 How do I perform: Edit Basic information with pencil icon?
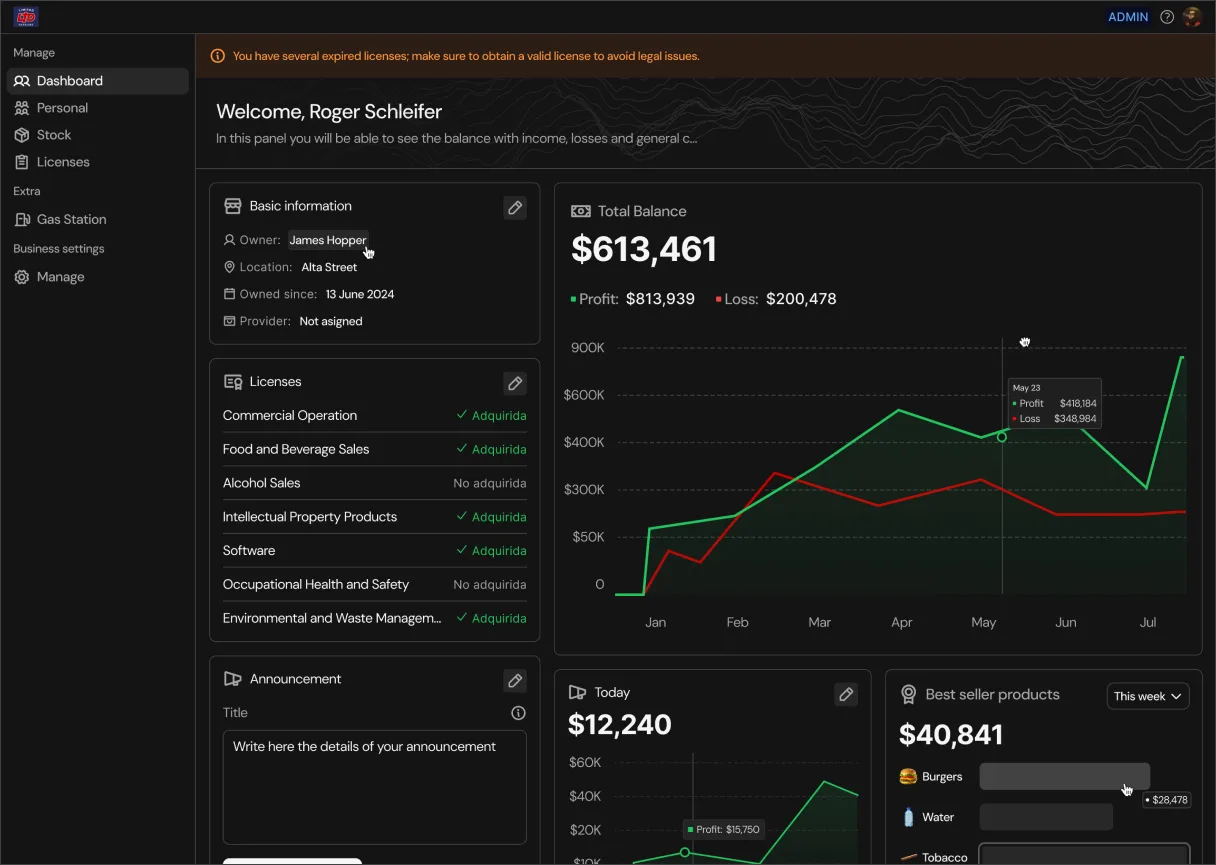point(515,208)
